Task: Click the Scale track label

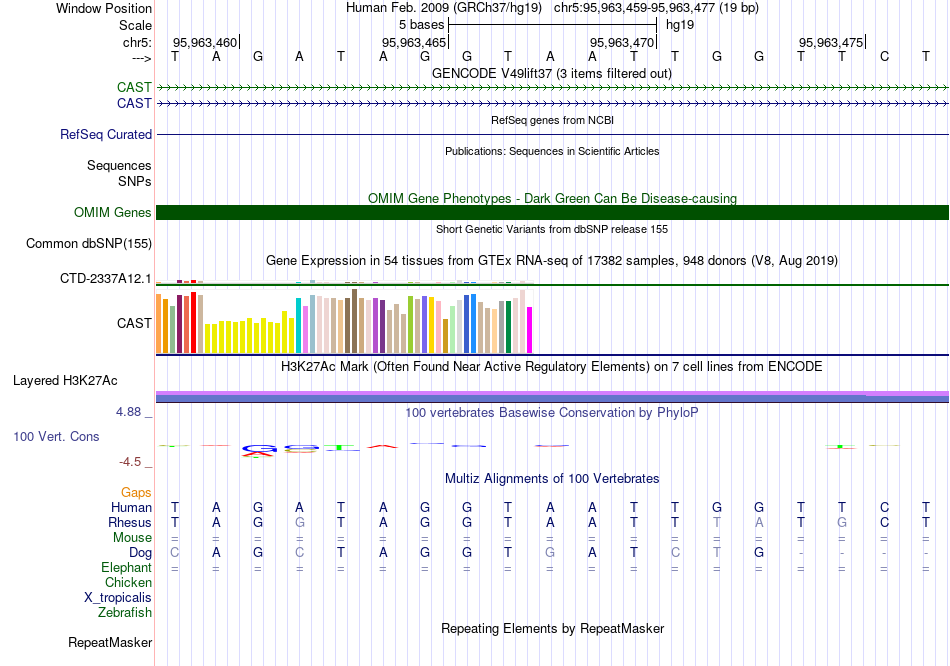Action: coord(135,25)
